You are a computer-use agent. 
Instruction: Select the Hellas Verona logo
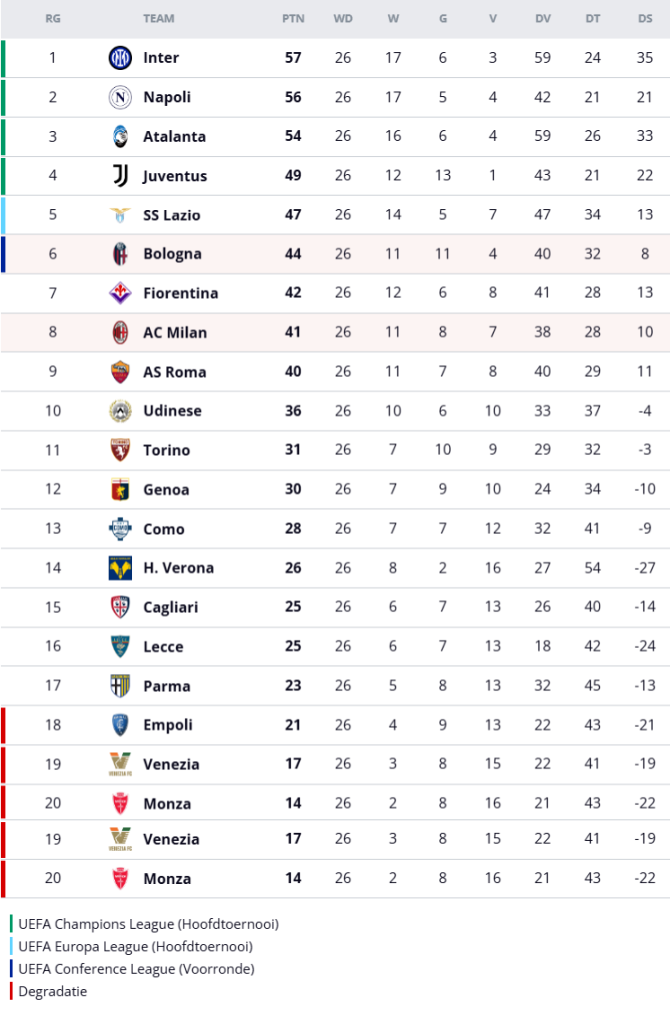point(120,568)
